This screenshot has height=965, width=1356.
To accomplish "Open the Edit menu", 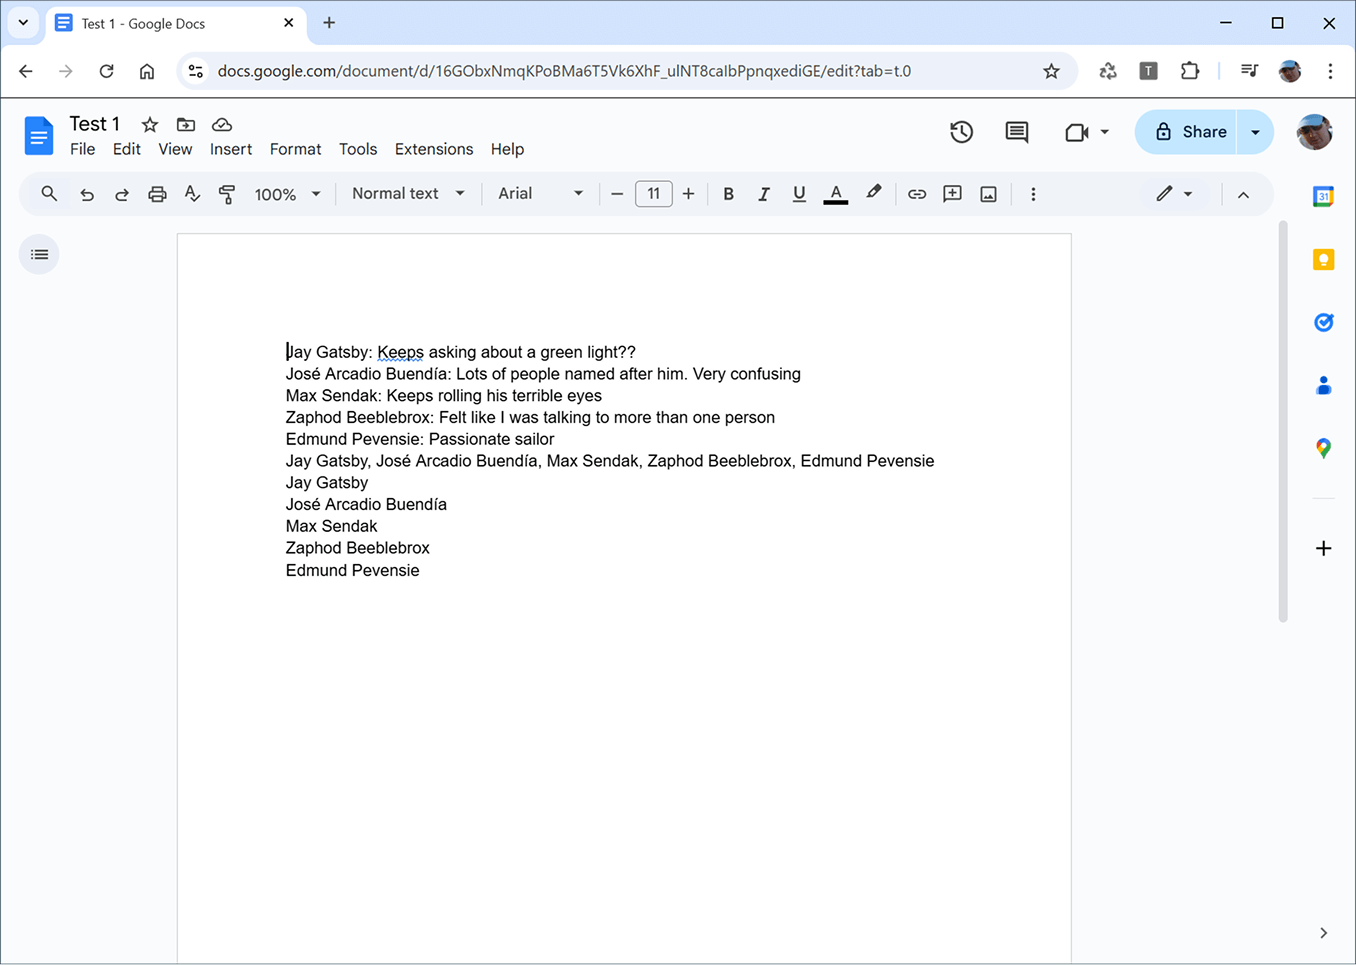I will [126, 149].
